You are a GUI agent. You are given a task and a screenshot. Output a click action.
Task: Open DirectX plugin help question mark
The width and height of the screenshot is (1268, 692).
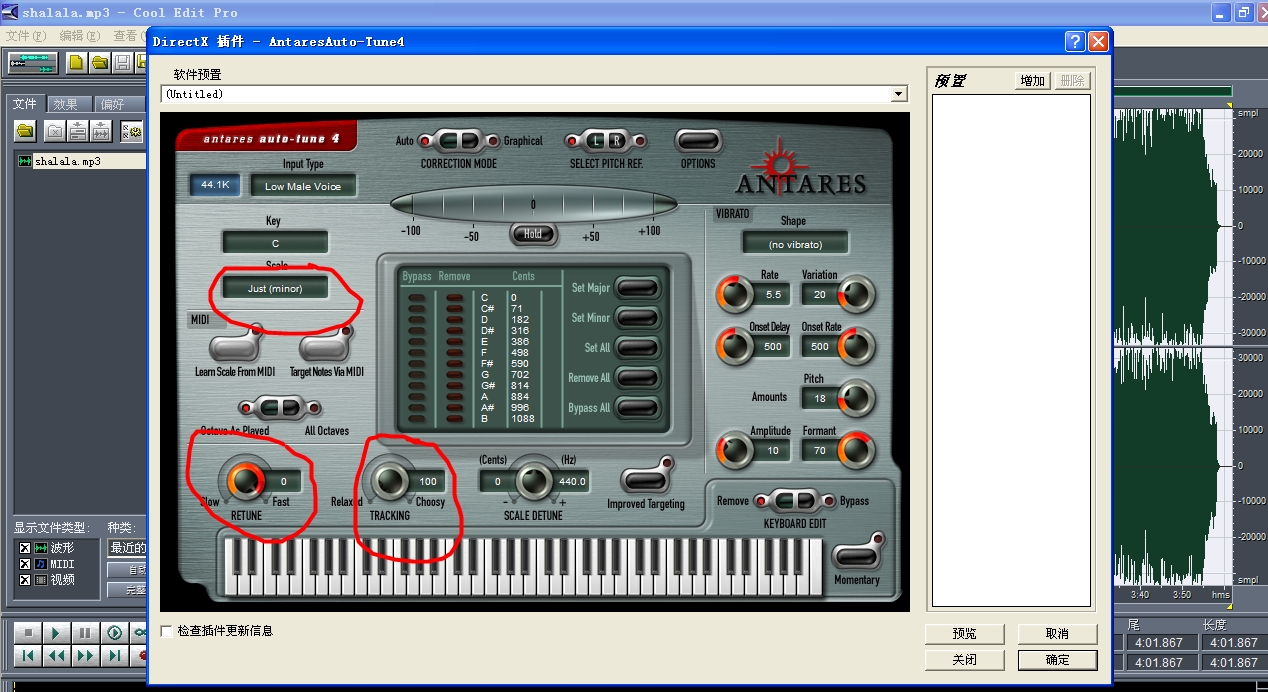(1075, 41)
